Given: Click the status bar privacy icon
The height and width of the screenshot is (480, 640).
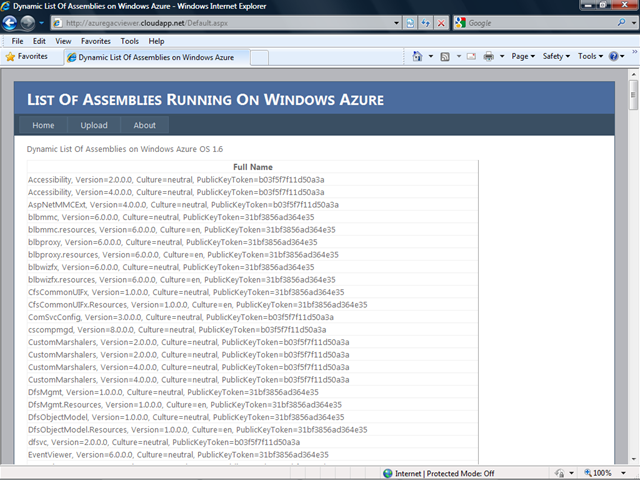Looking at the screenshot, I should (x=560, y=473).
